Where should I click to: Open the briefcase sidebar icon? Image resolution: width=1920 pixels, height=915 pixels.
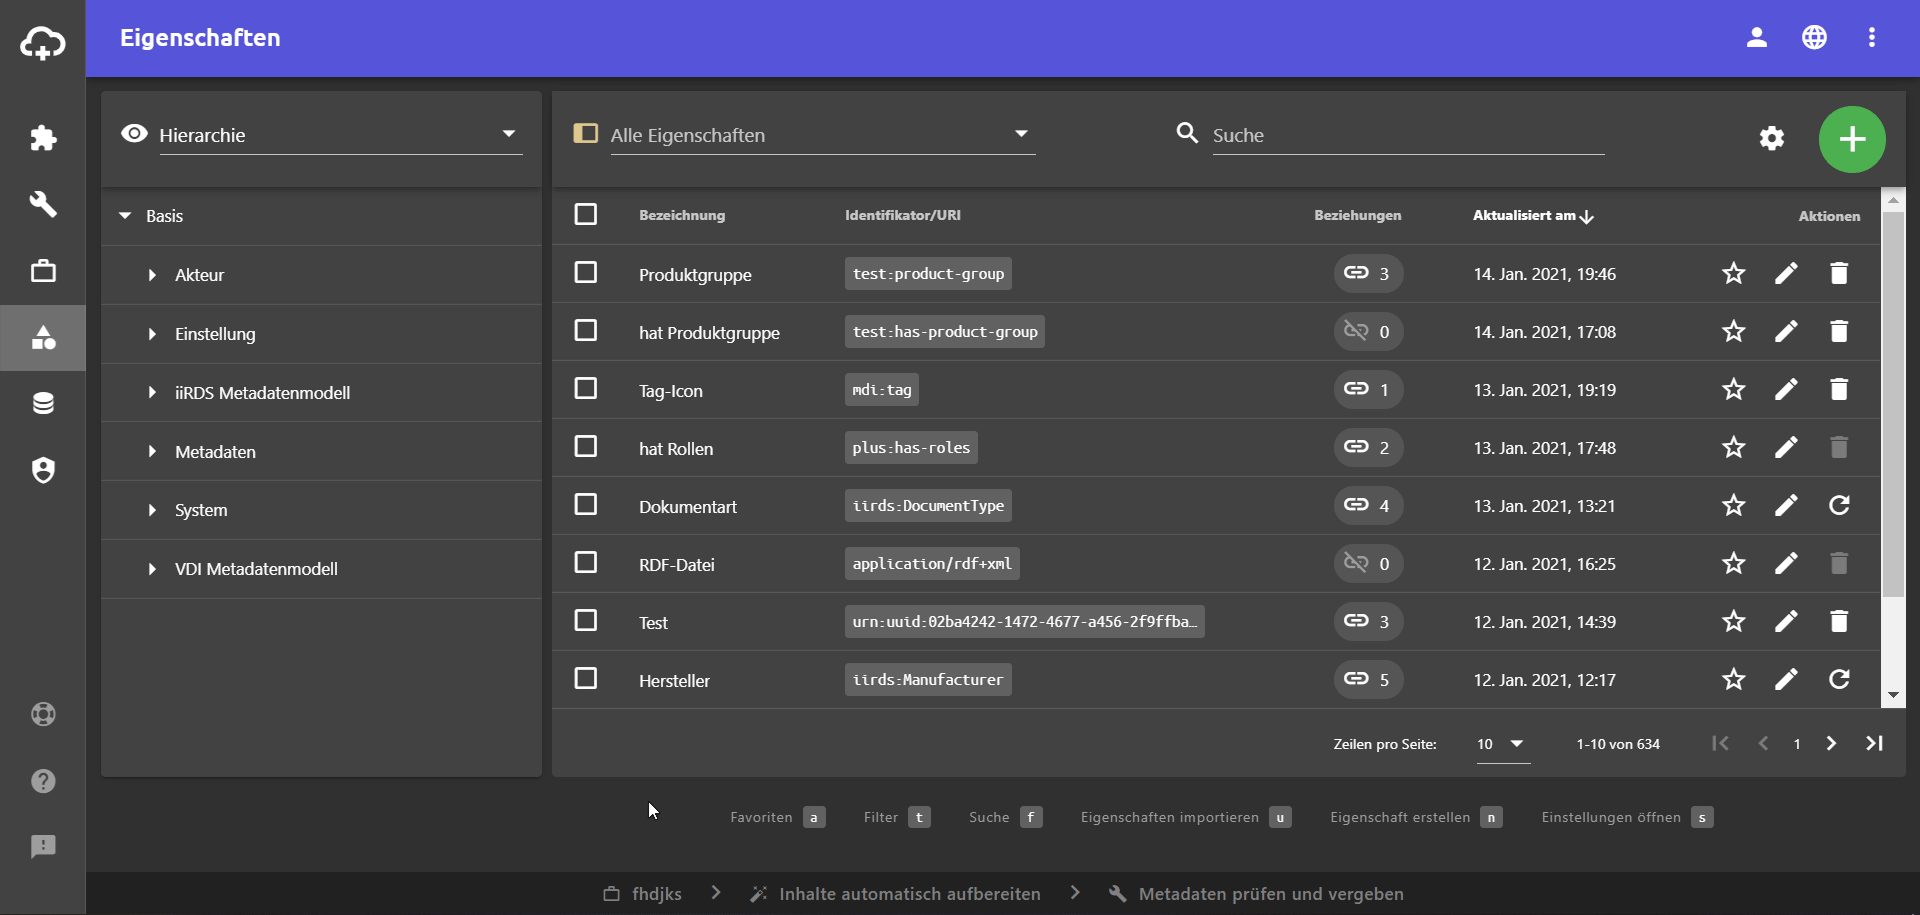tap(43, 271)
